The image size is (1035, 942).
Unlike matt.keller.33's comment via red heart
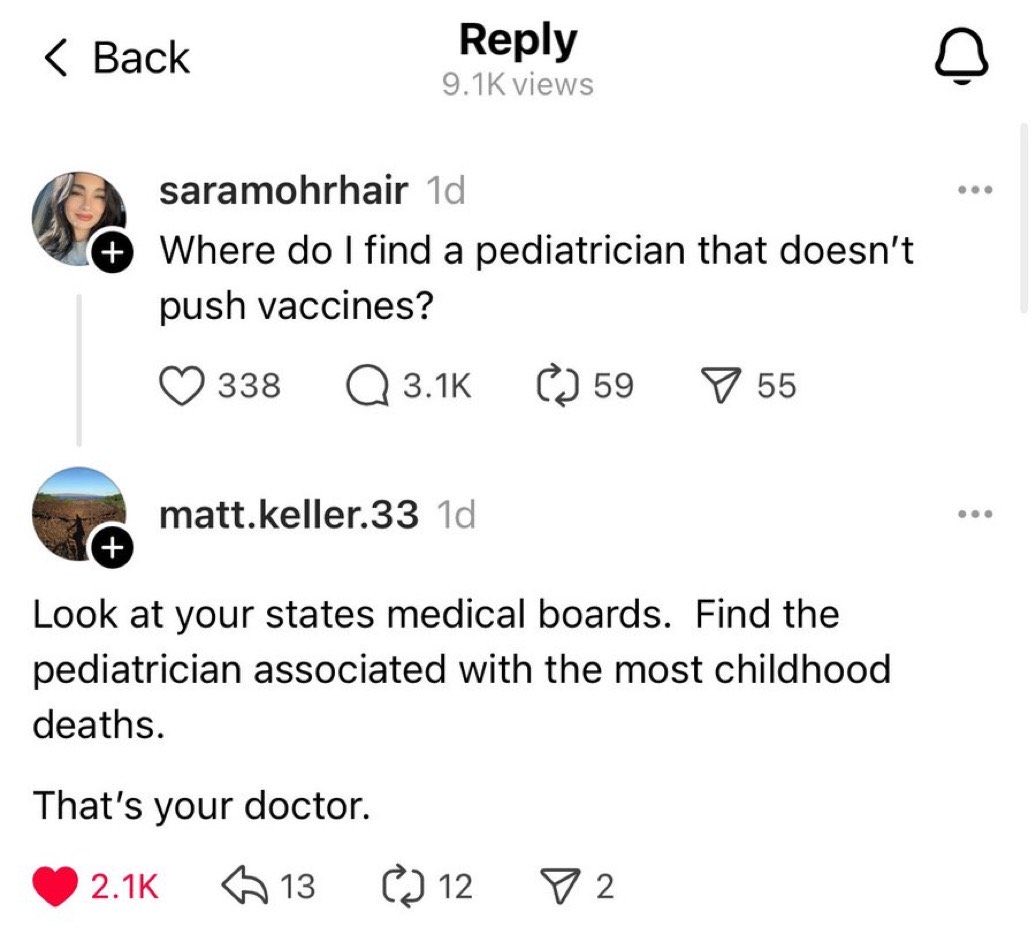[58, 885]
